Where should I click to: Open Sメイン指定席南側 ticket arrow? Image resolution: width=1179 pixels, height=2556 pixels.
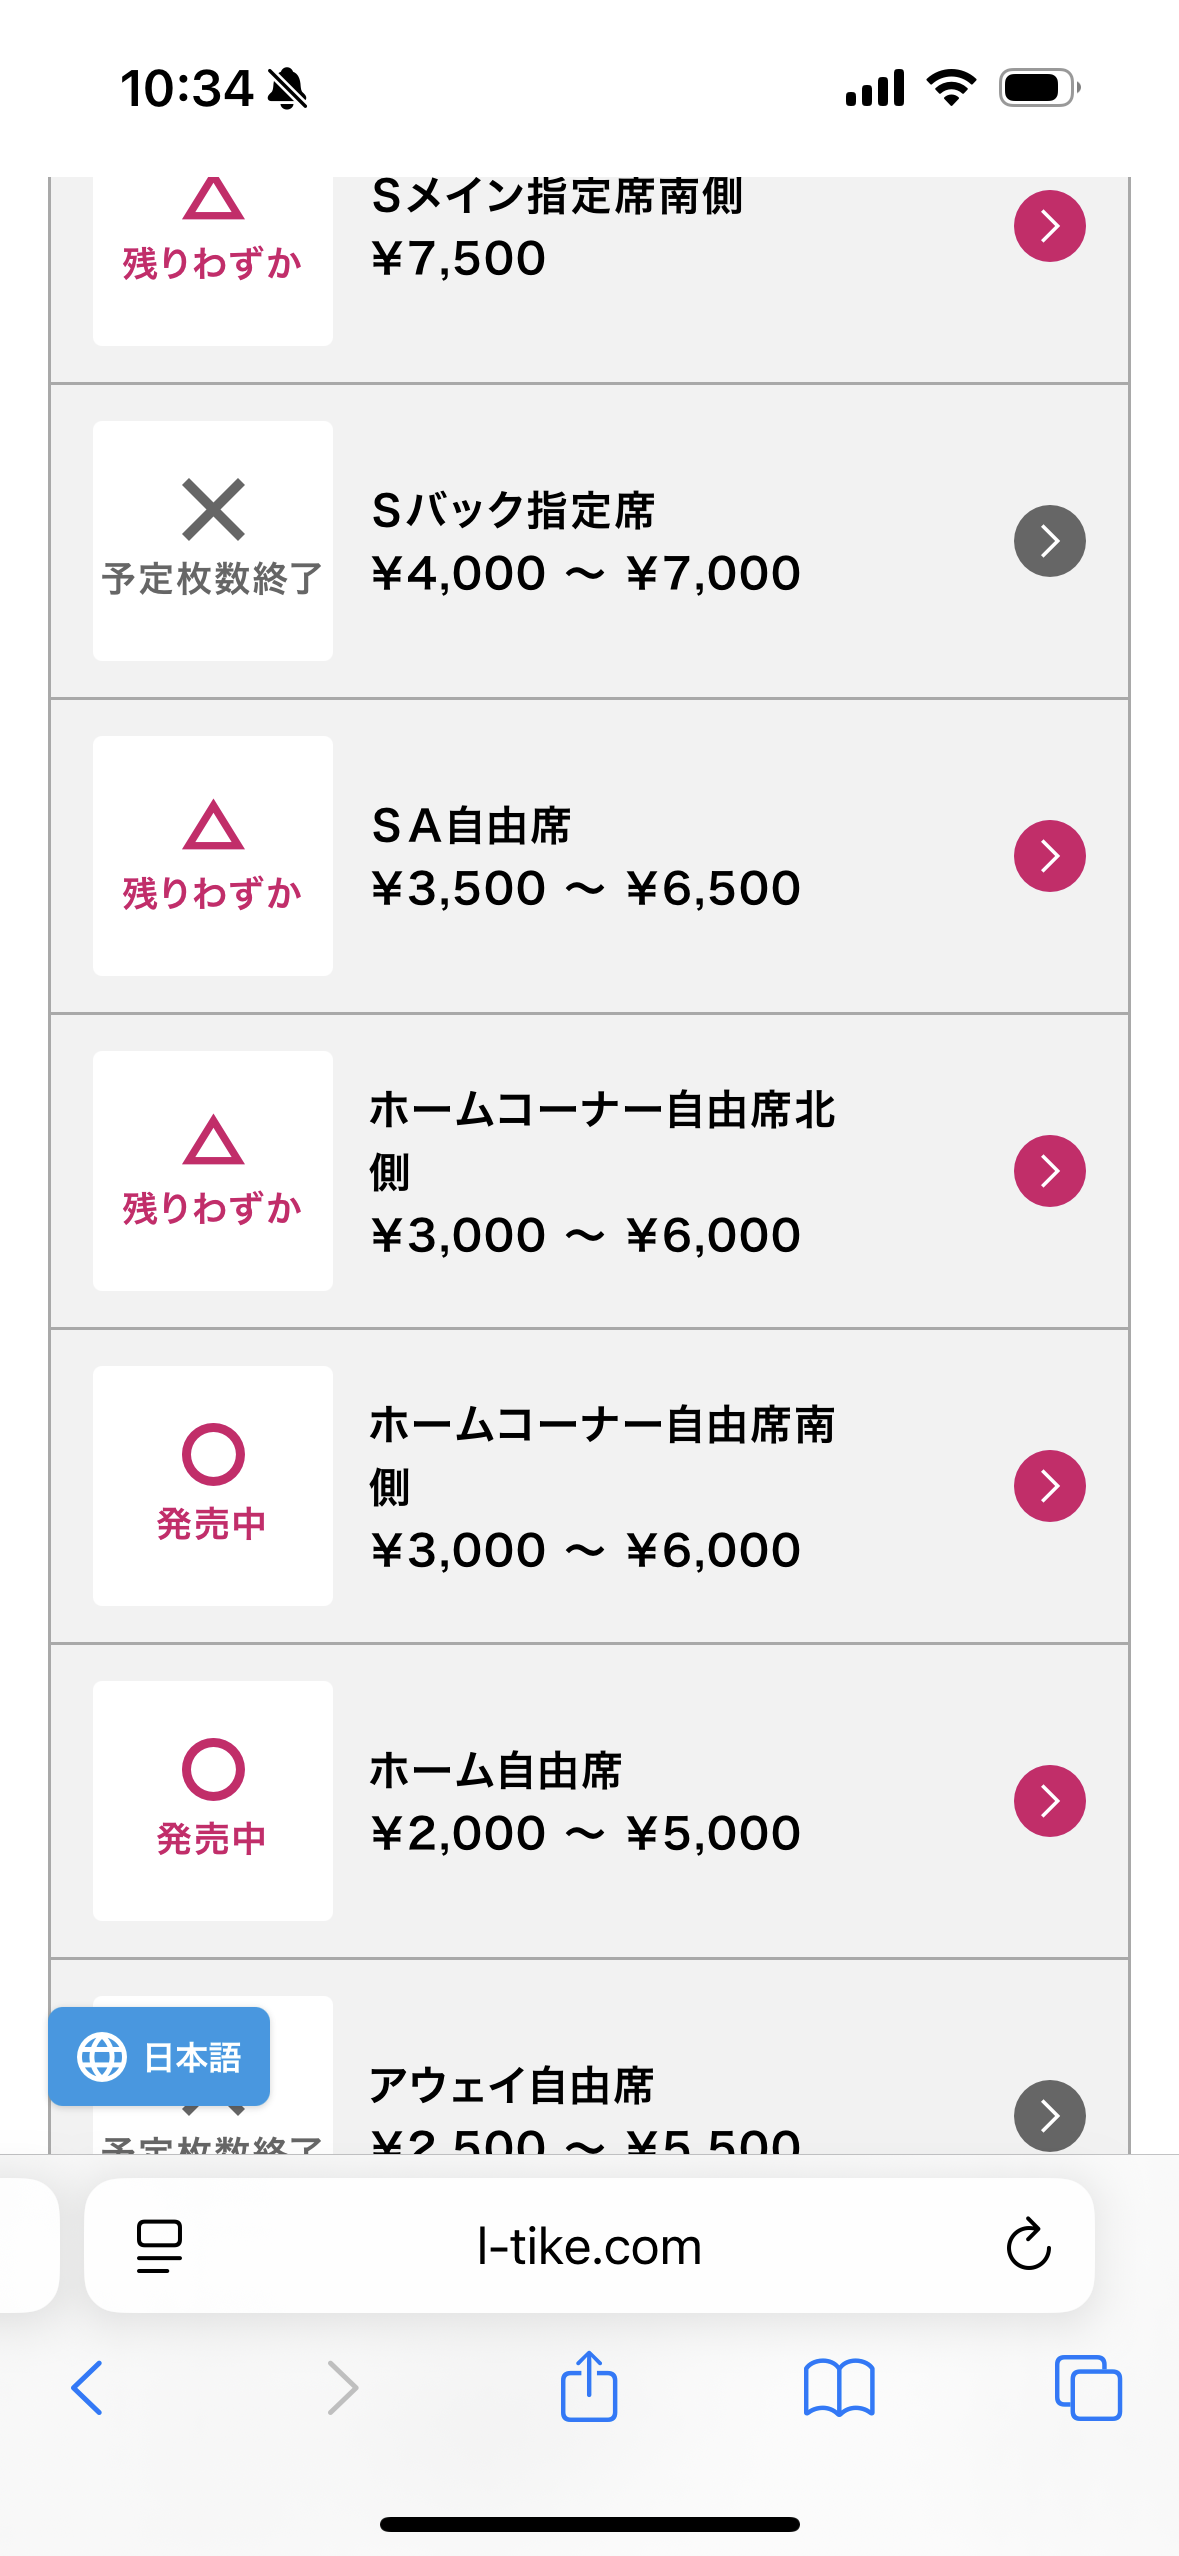point(1049,226)
